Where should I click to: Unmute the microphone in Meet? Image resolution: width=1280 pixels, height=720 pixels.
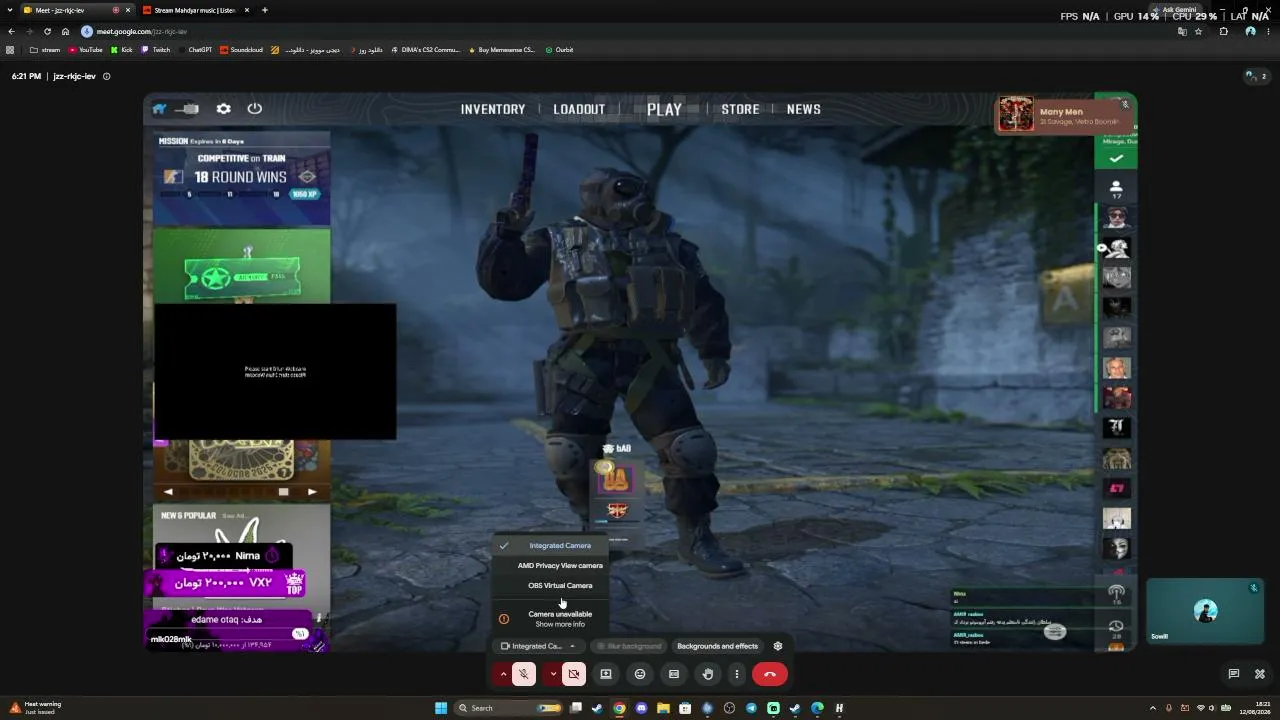(x=523, y=674)
